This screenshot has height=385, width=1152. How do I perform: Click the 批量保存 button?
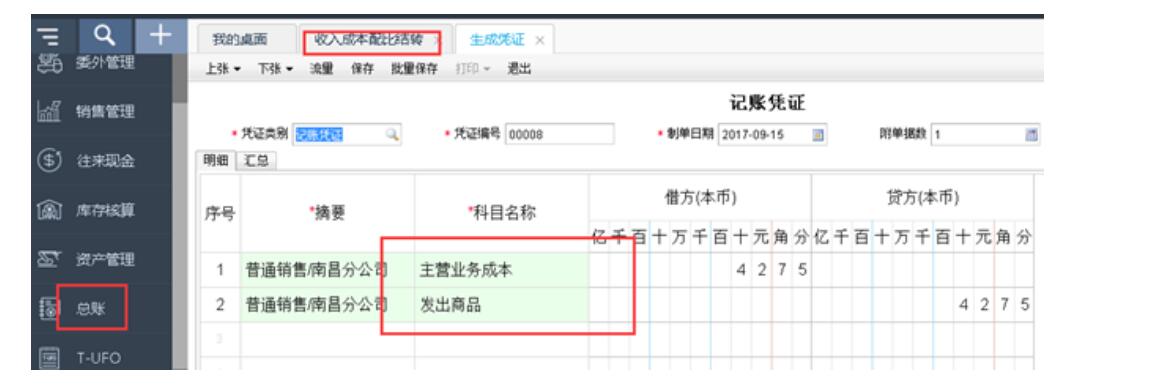[414, 69]
